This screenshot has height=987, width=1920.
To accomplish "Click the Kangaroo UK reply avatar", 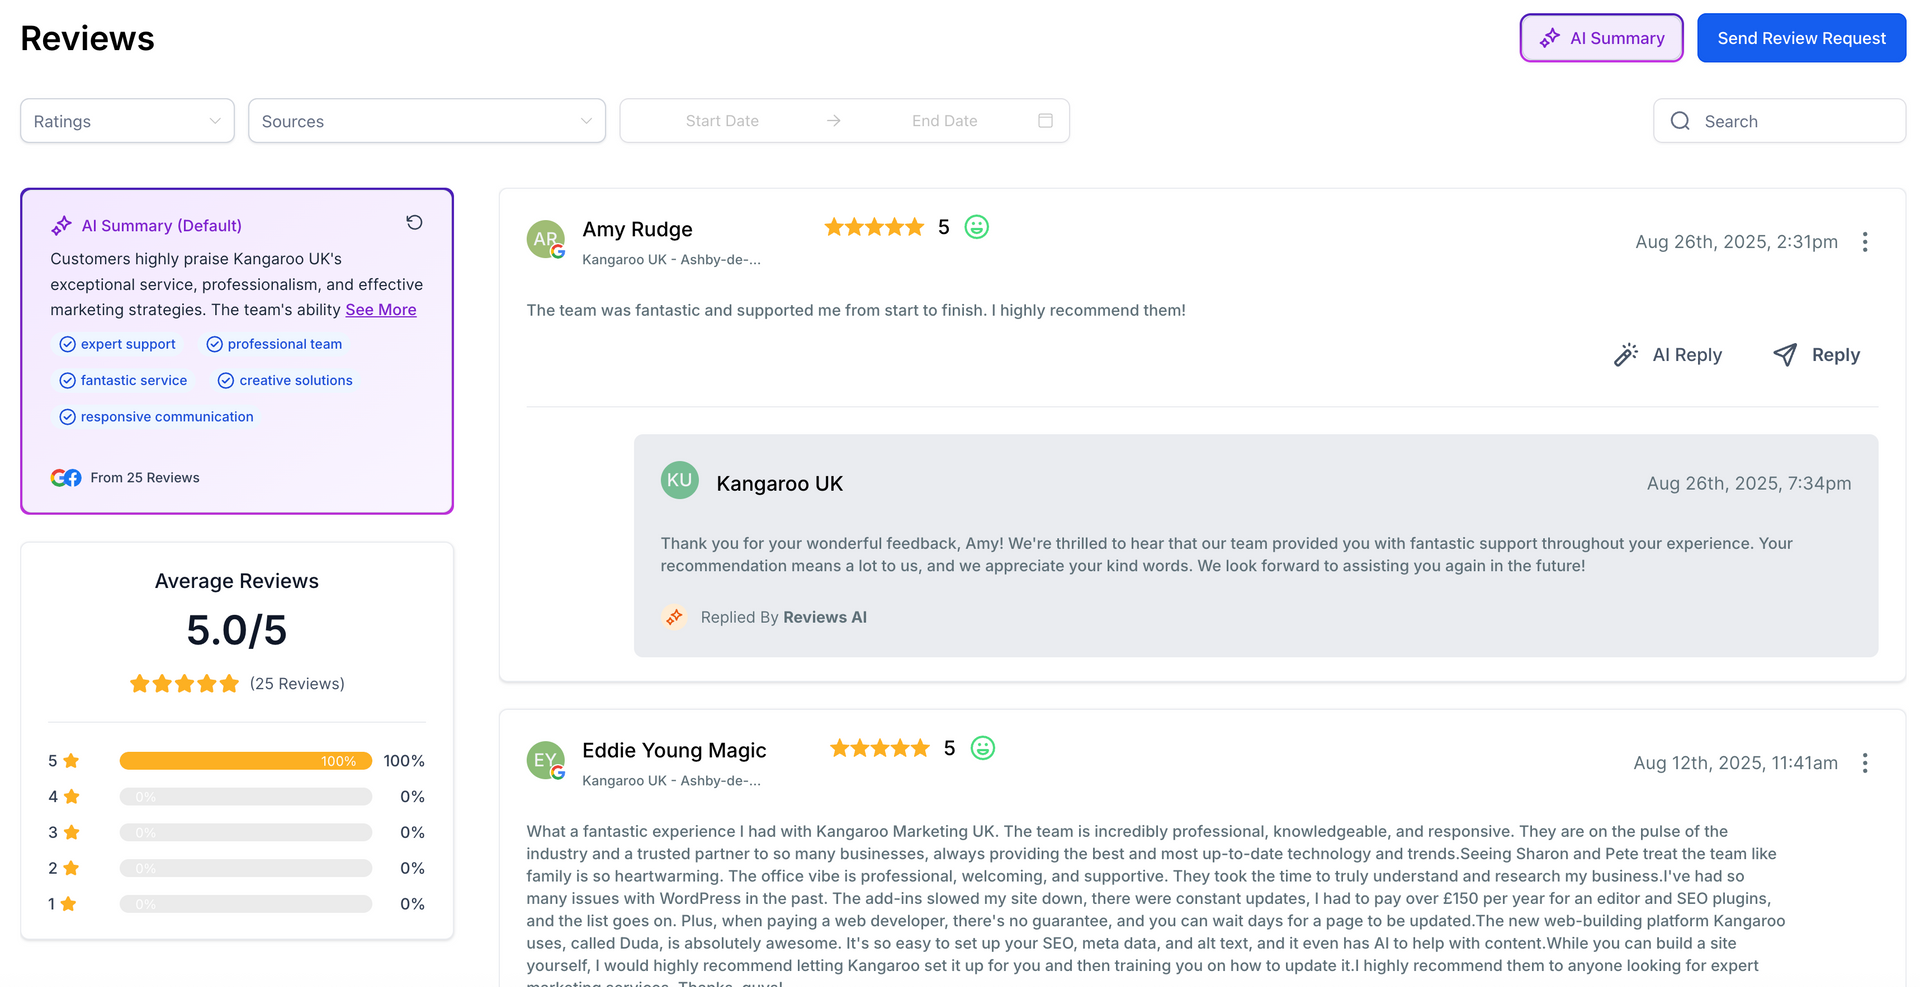I will [680, 480].
